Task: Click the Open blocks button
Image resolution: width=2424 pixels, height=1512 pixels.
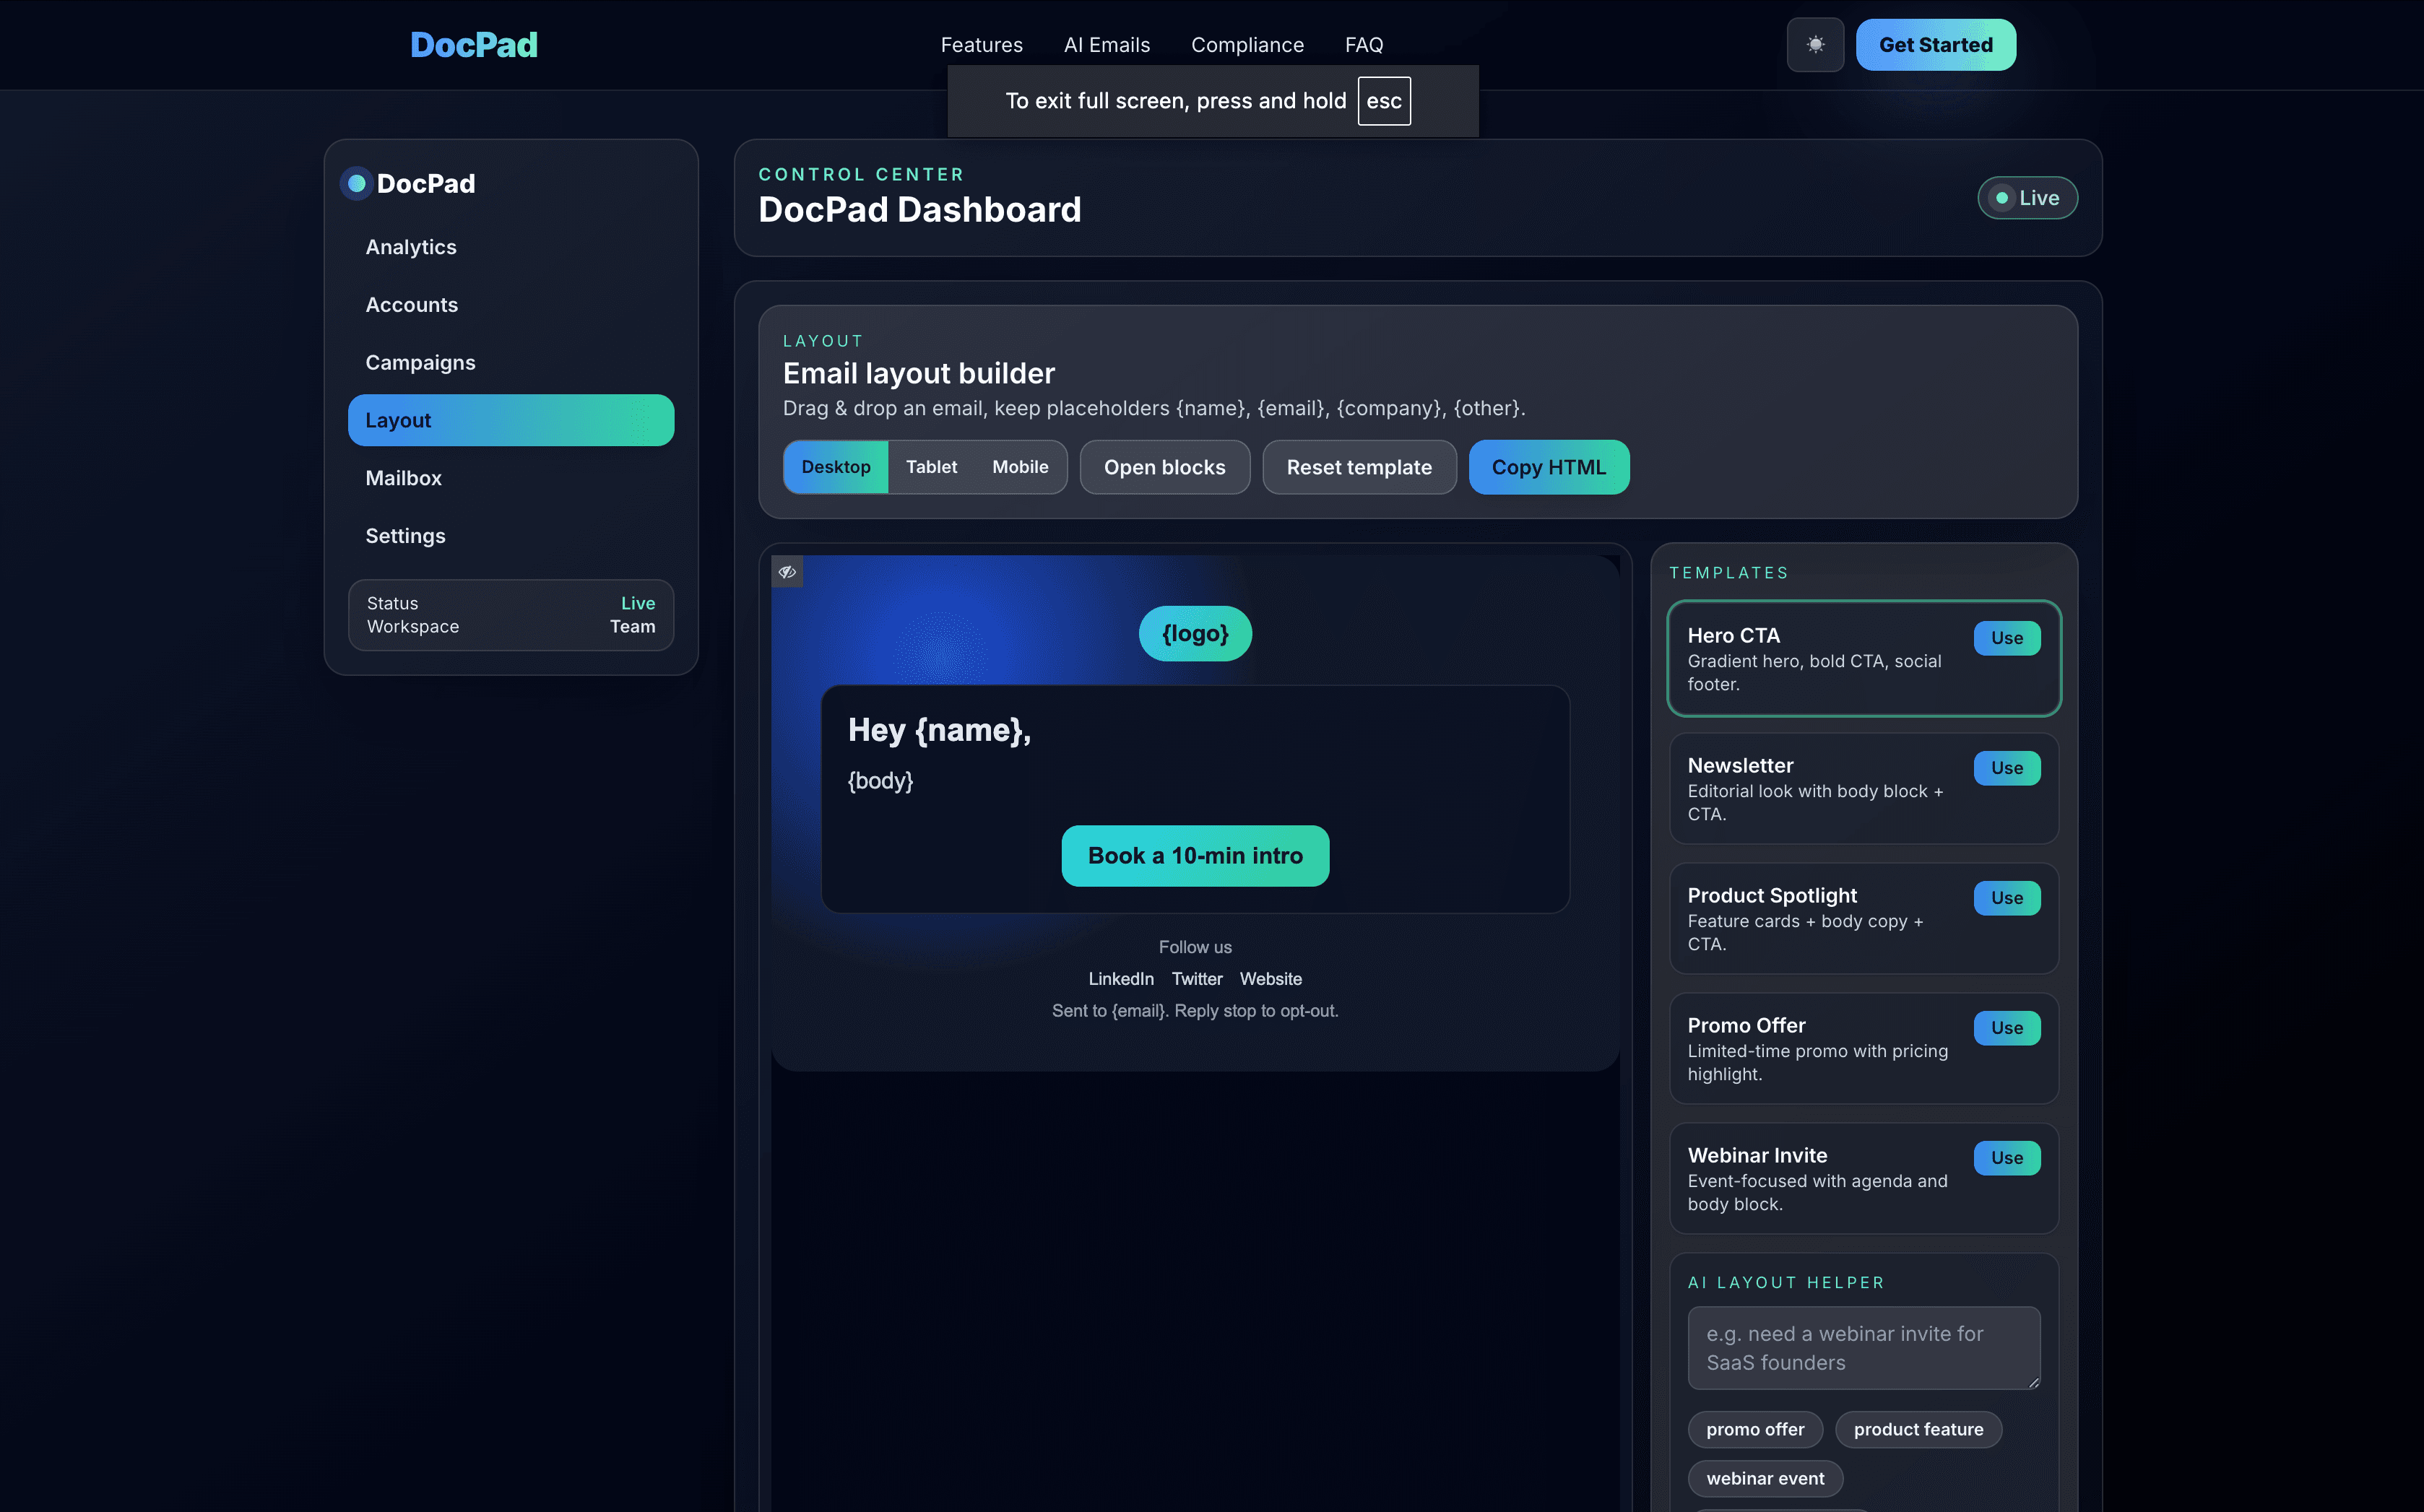Action: tap(1165, 467)
